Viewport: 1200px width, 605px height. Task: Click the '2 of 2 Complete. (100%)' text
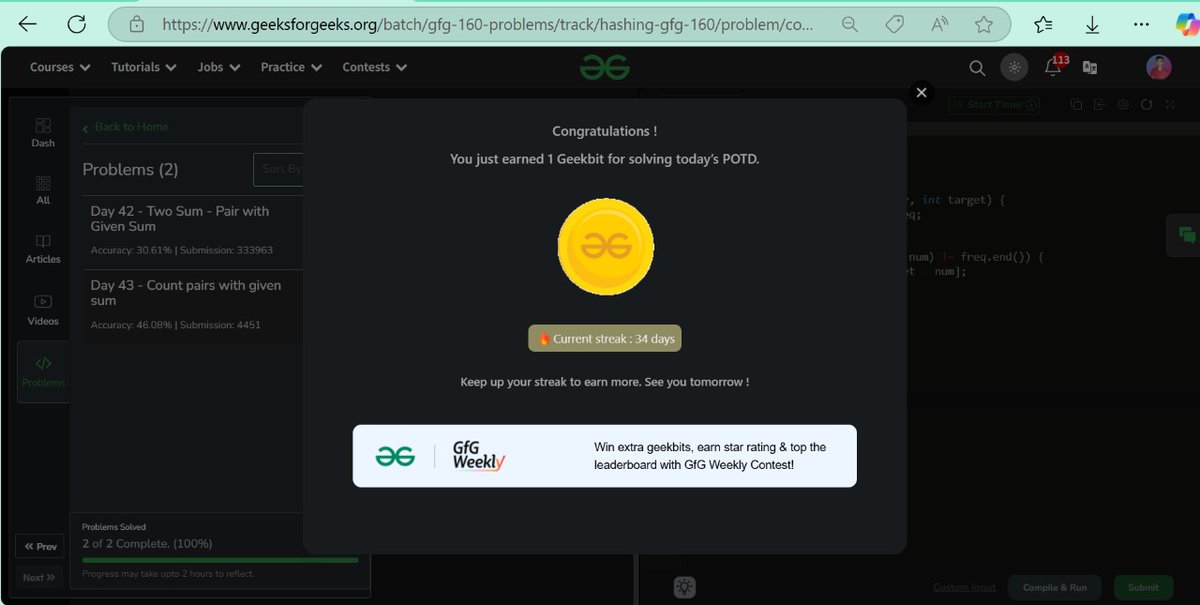pos(147,543)
